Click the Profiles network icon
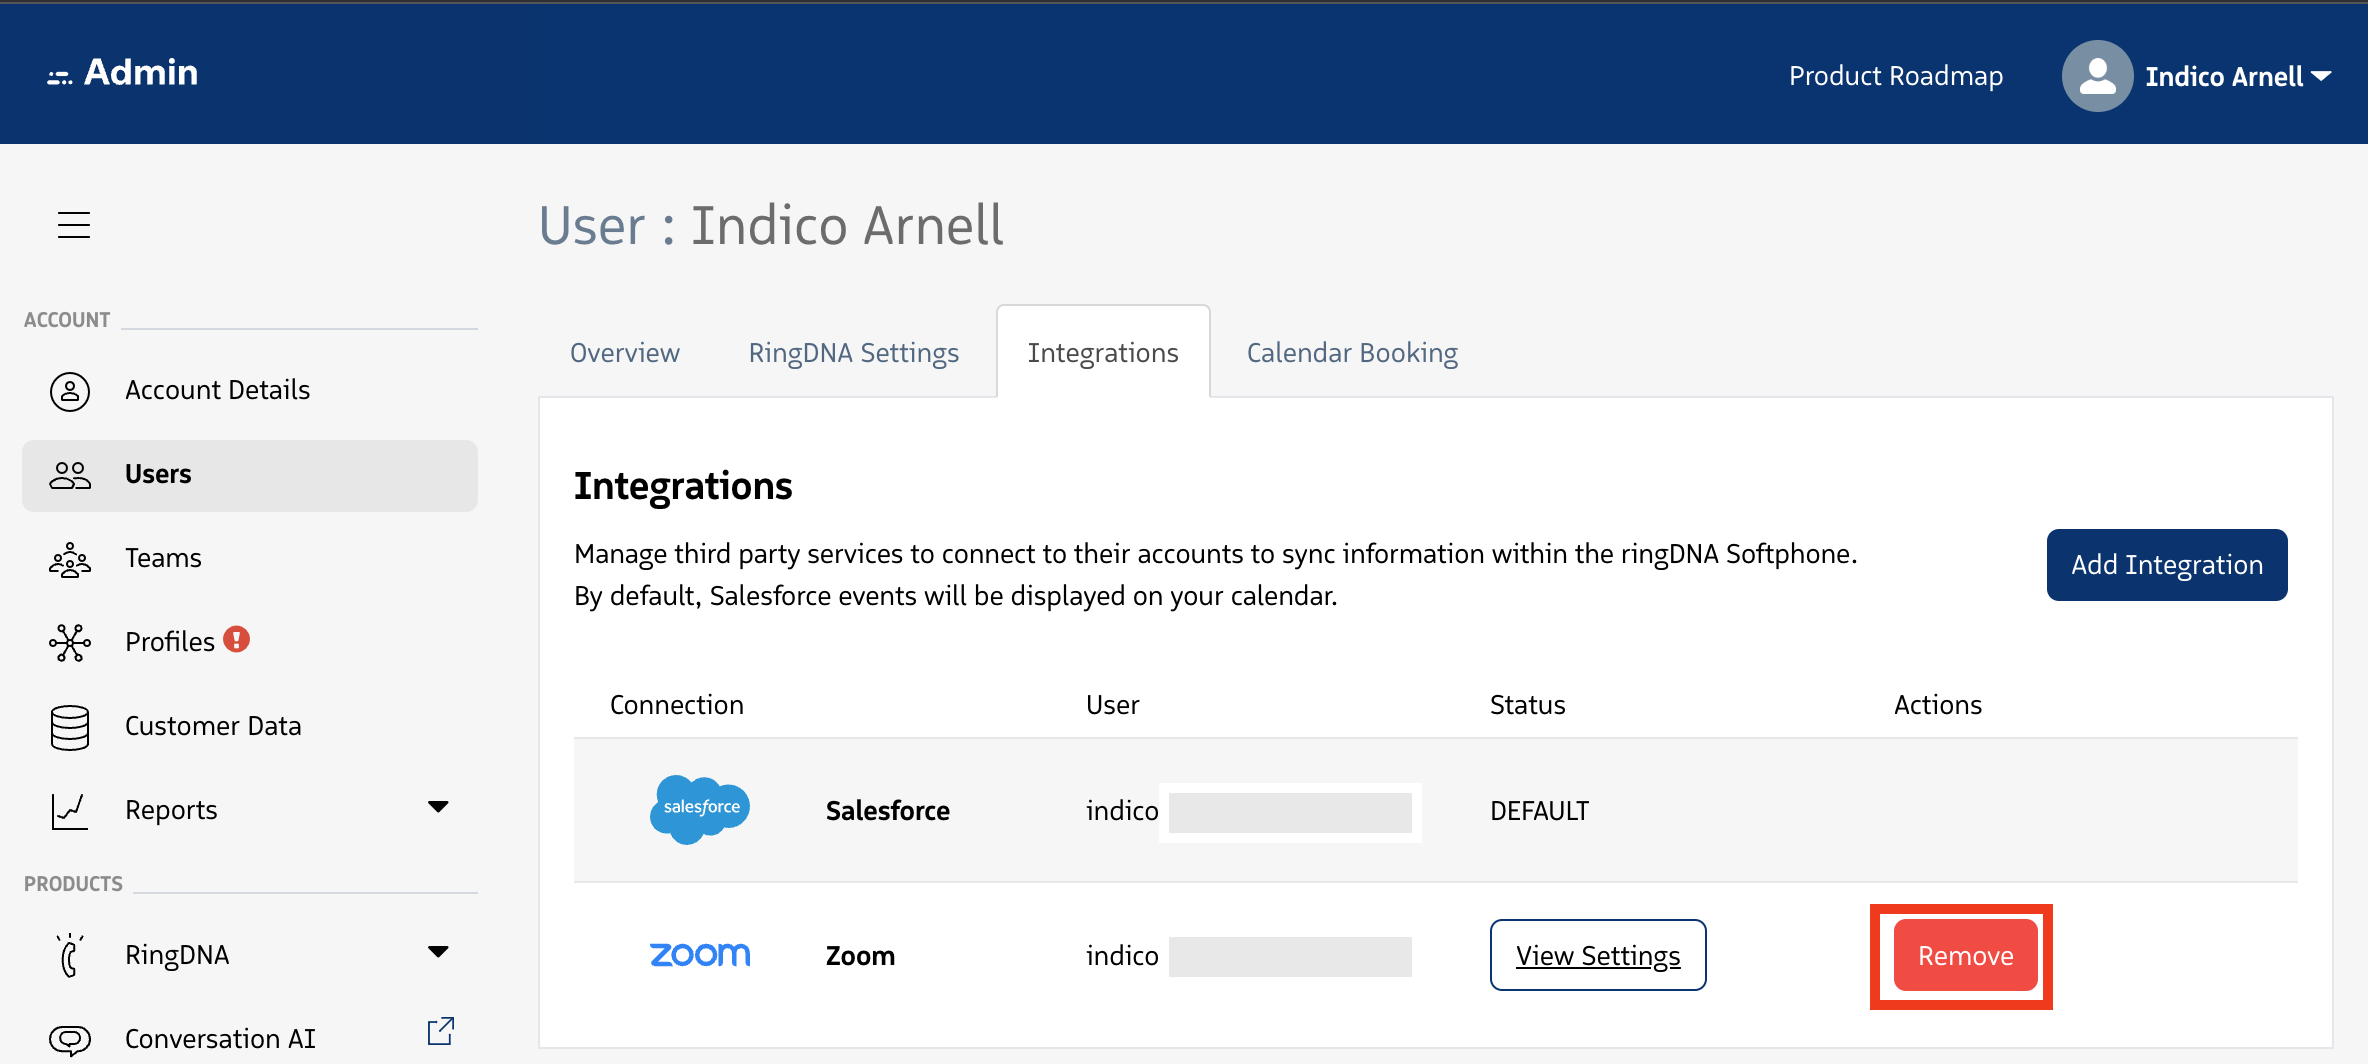This screenshot has width=2368, height=1064. point(70,642)
